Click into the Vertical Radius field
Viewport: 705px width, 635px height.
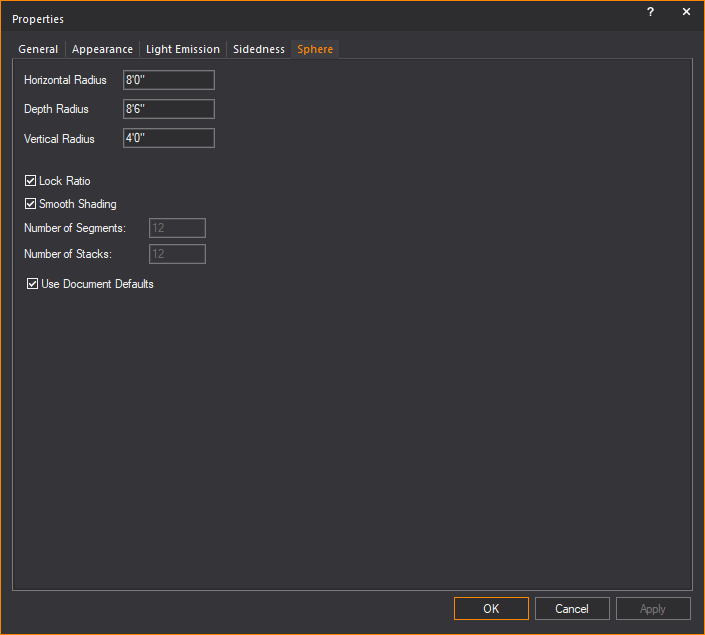click(169, 138)
